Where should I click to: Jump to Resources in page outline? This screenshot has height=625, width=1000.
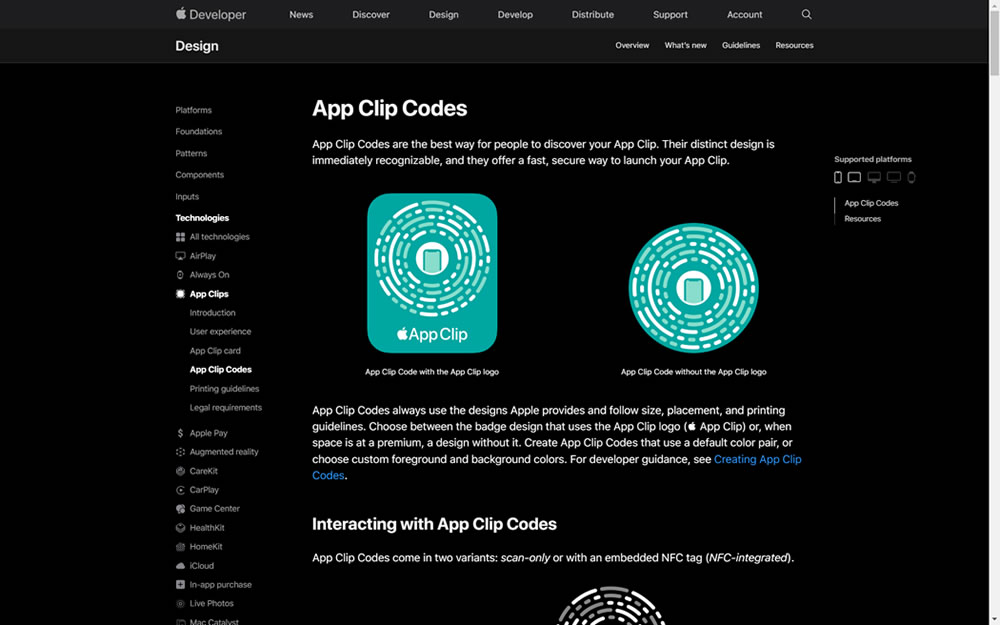tap(862, 219)
